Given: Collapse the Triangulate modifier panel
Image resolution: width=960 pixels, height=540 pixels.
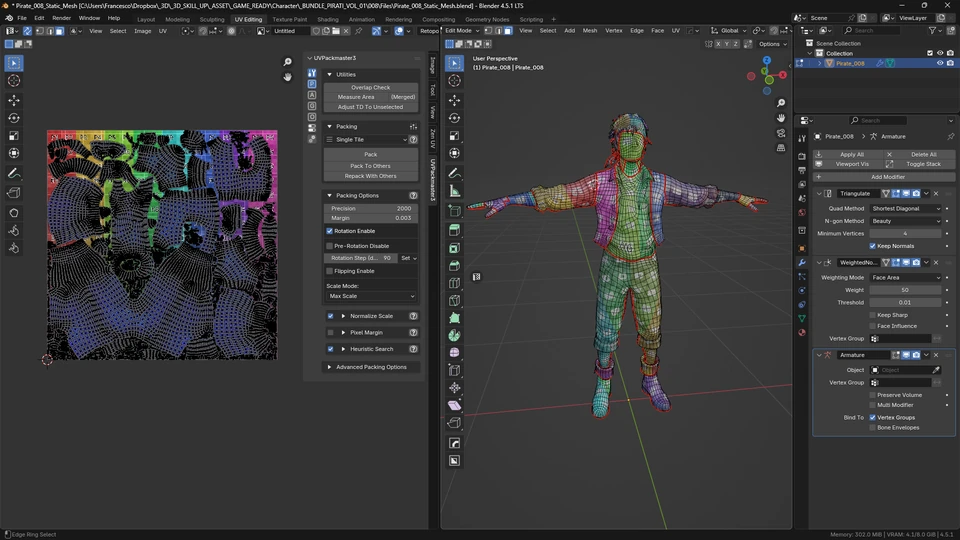Looking at the screenshot, I should coord(819,193).
